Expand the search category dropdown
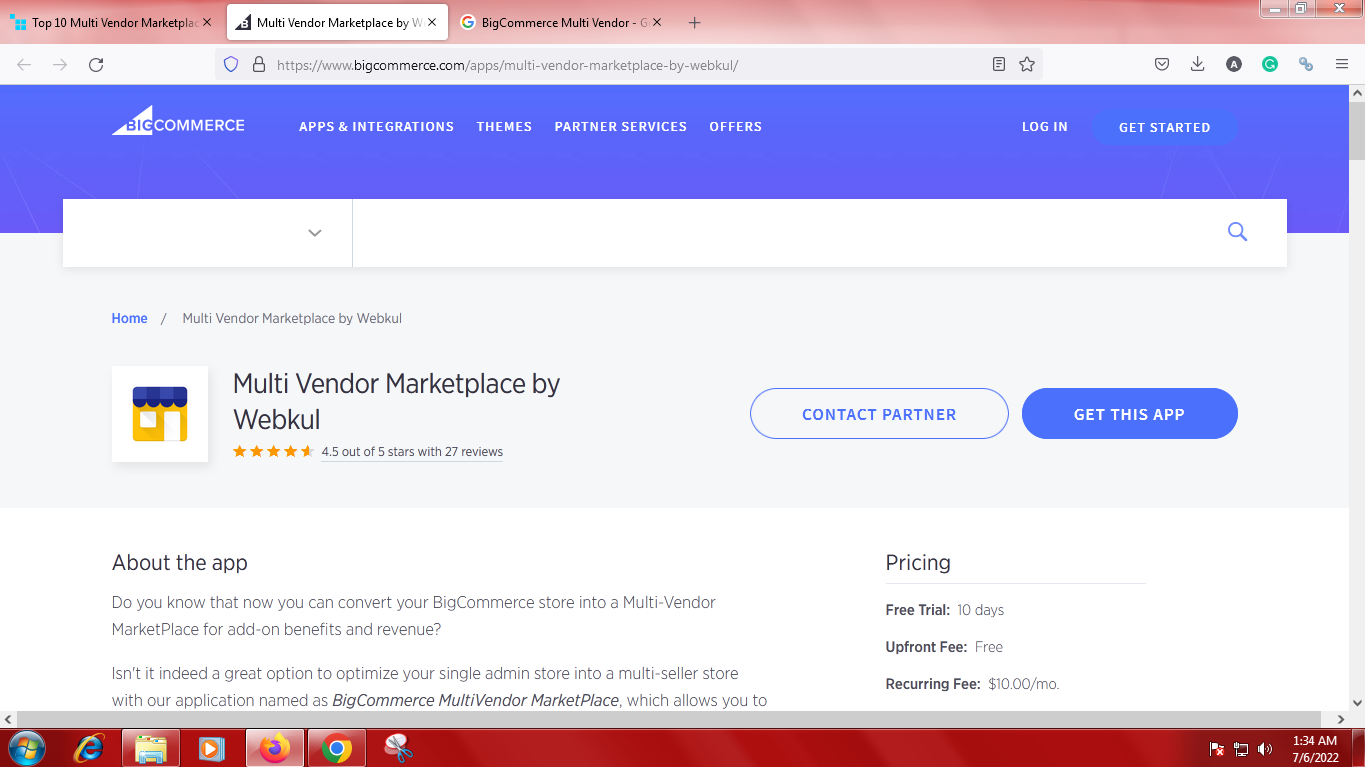 (x=208, y=233)
